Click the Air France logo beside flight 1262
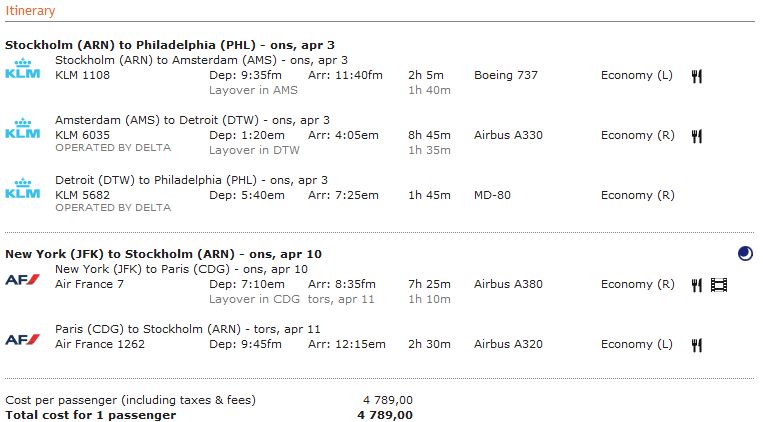763x422 pixels. [22, 339]
